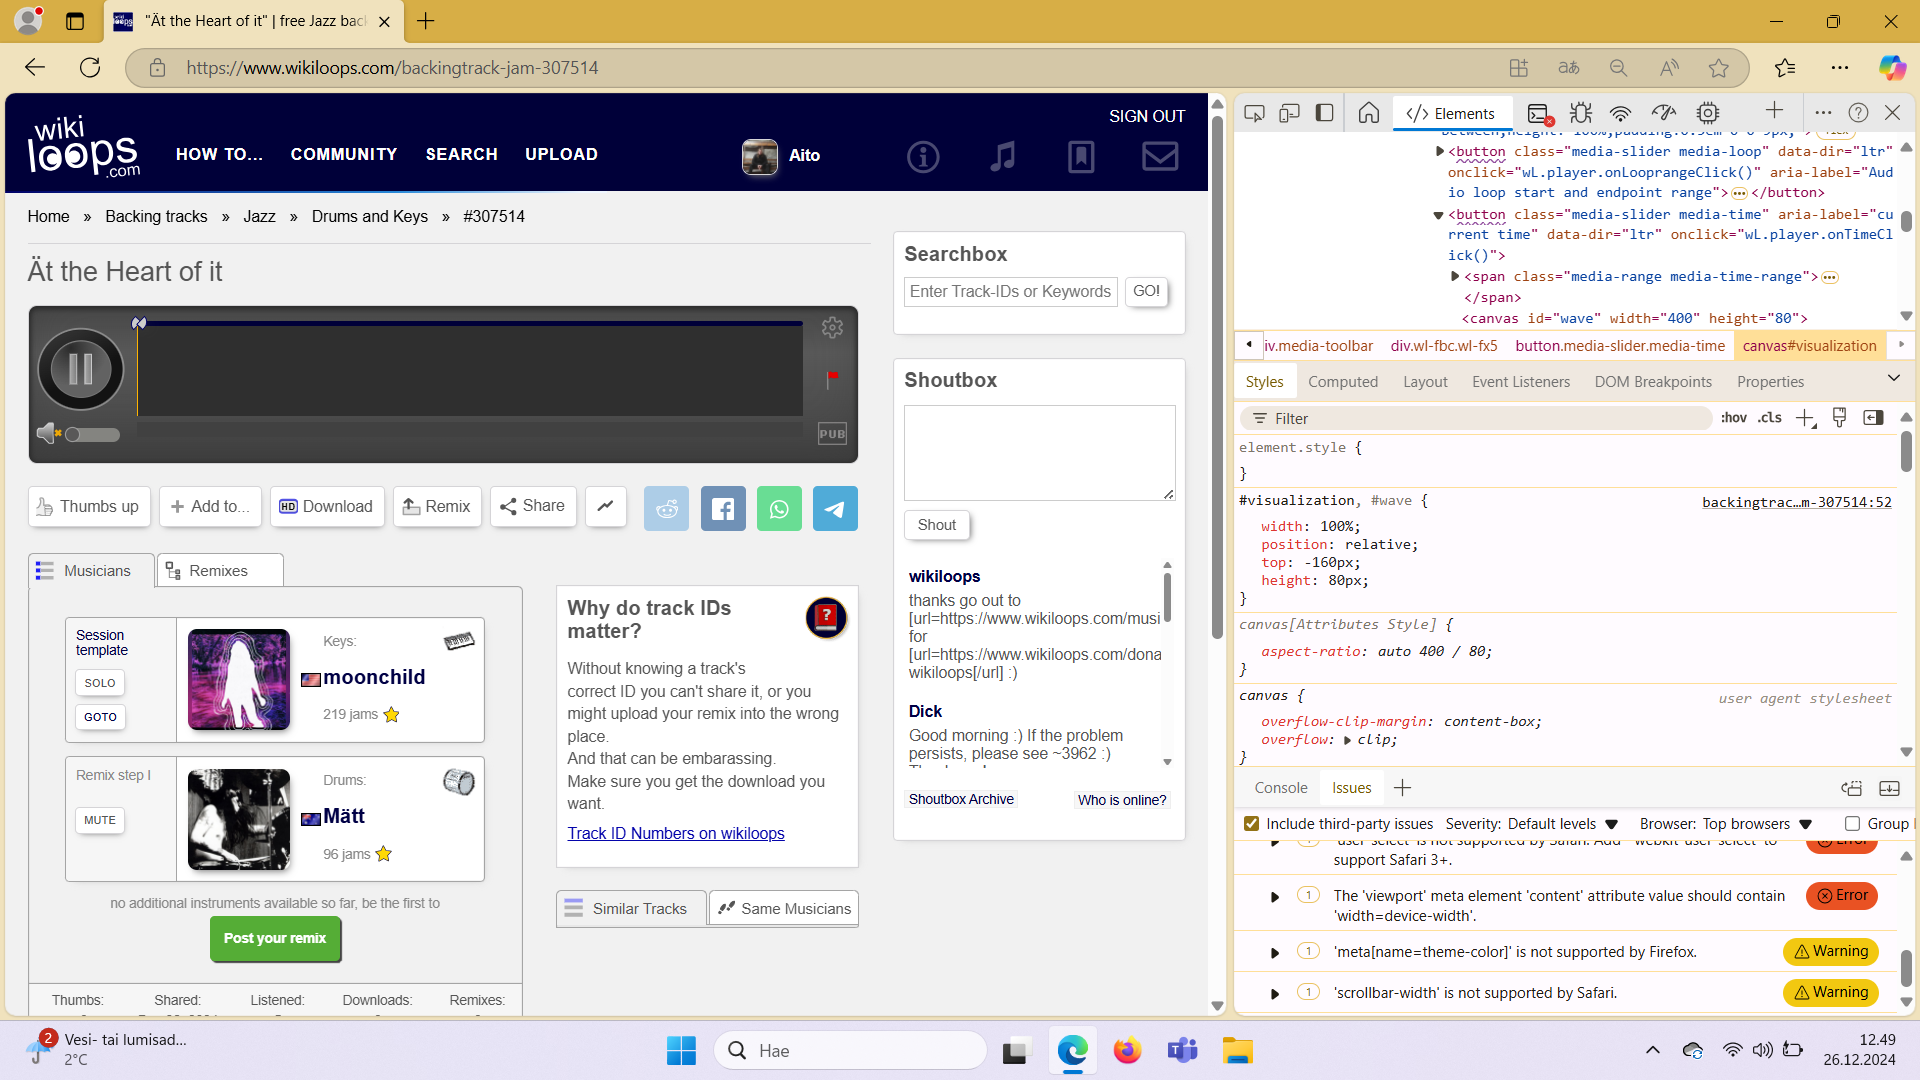Download the HD track
1920x1080 pixels.
pyautogui.click(x=327, y=506)
